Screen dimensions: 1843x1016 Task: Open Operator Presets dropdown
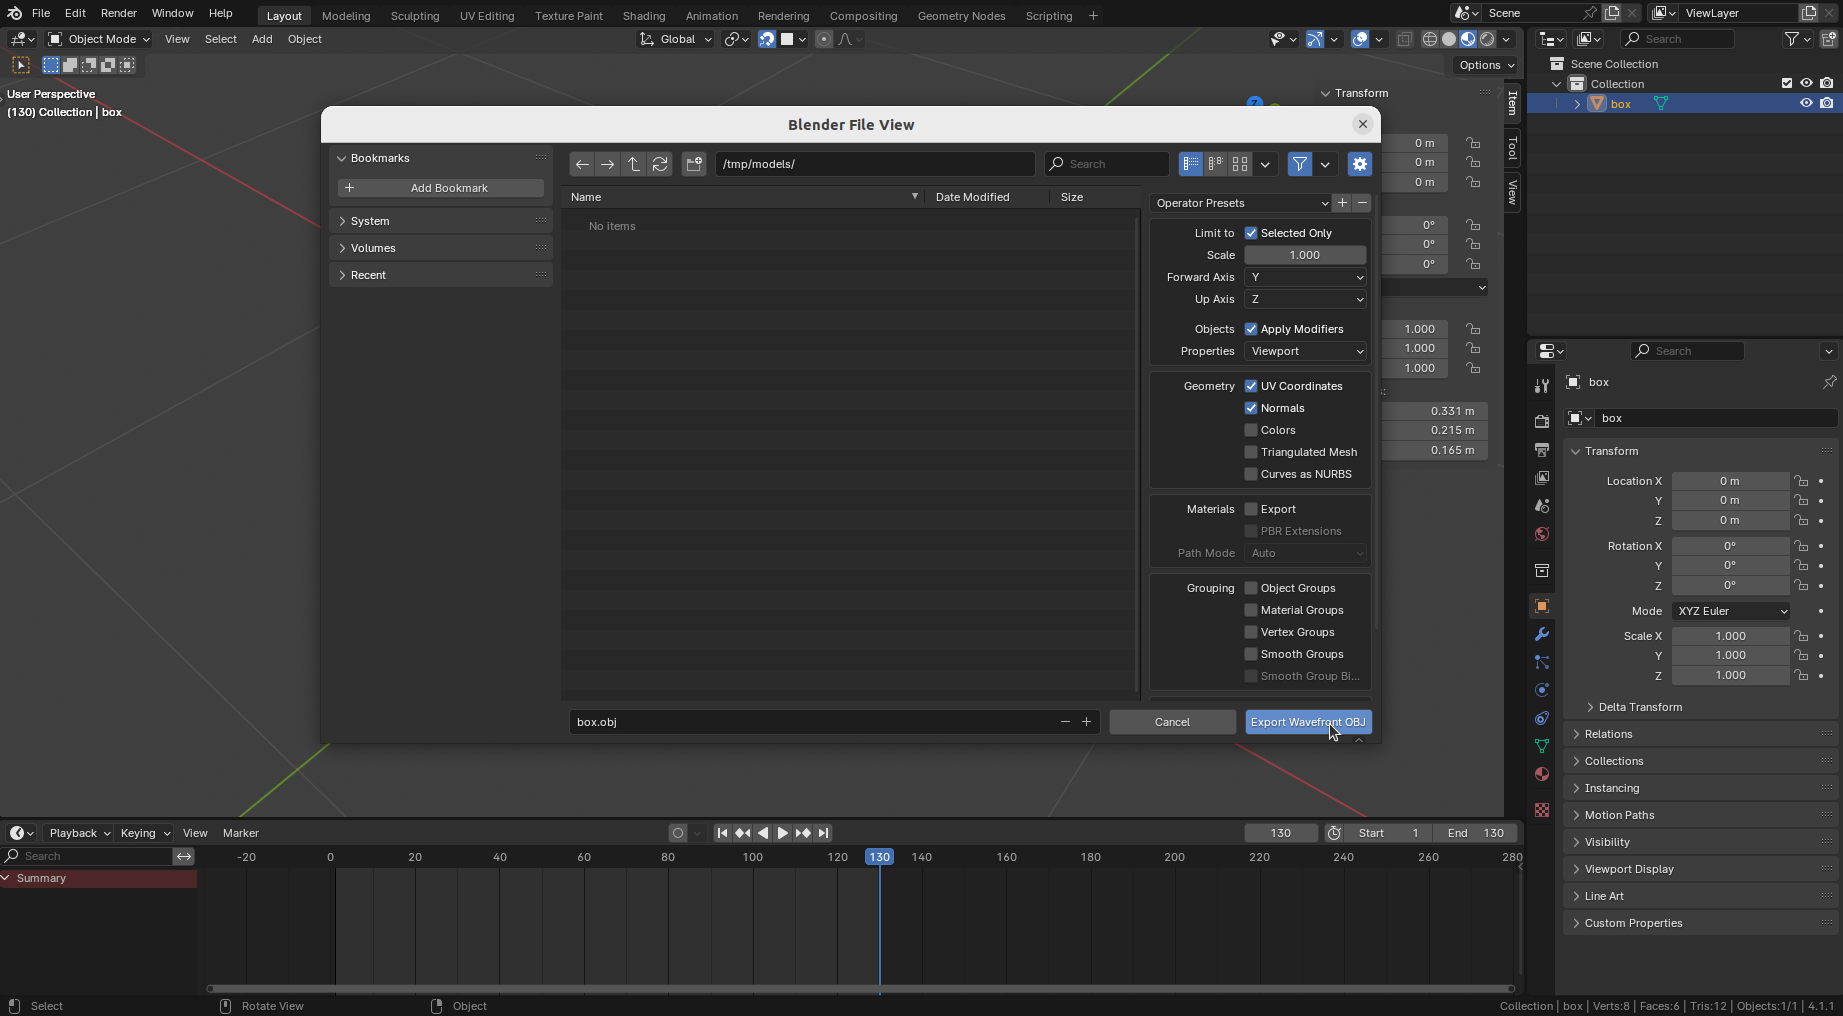pos(1241,203)
